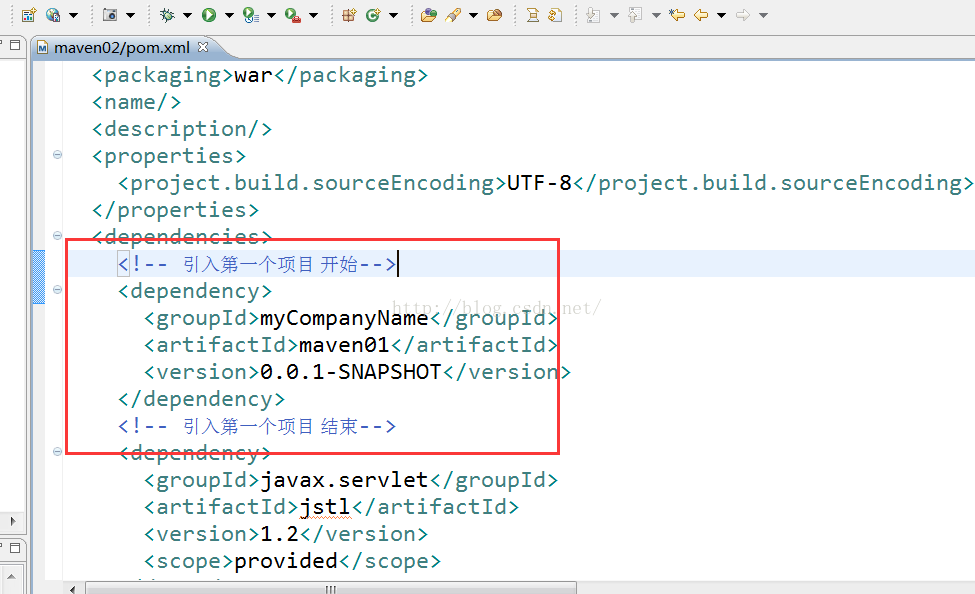This screenshot has height=594, width=975.
Task: Open the web browser toolbar icon
Action: coord(53,15)
